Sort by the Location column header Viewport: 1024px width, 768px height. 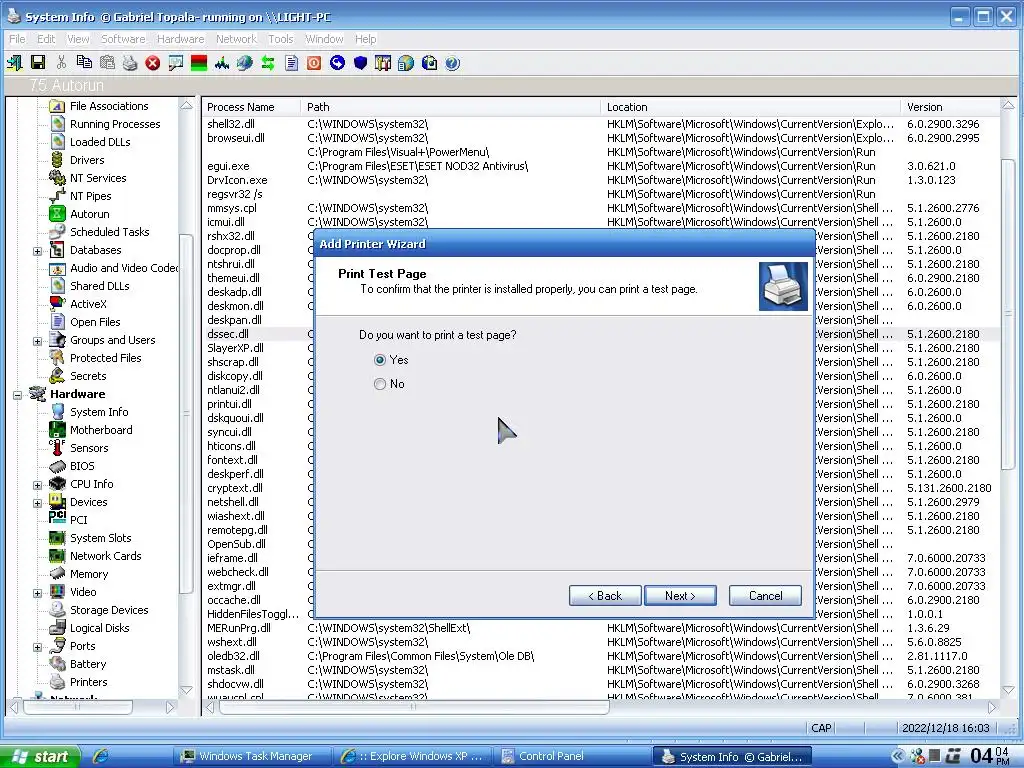(x=750, y=107)
